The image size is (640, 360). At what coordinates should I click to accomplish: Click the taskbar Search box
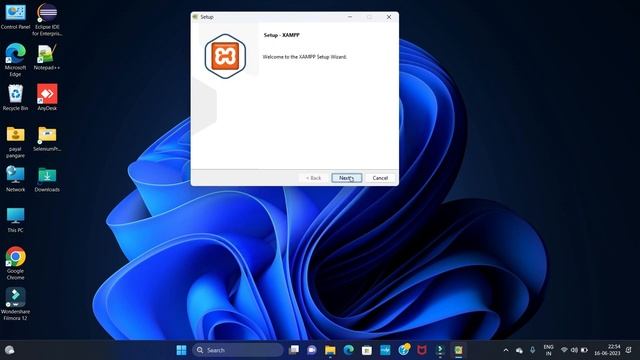click(x=238, y=350)
